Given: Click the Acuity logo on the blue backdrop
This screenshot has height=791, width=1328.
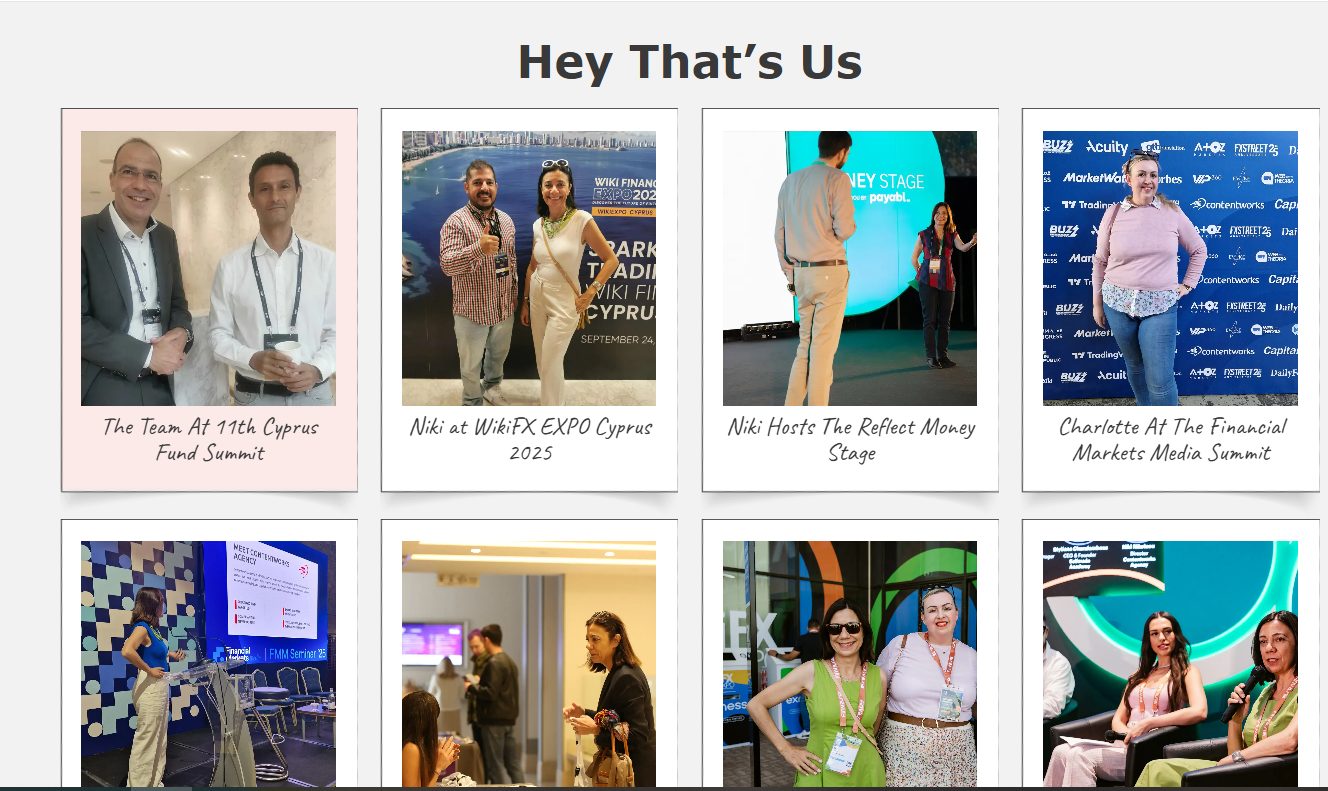Looking at the screenshot, I should click(x=1106, y=147).
